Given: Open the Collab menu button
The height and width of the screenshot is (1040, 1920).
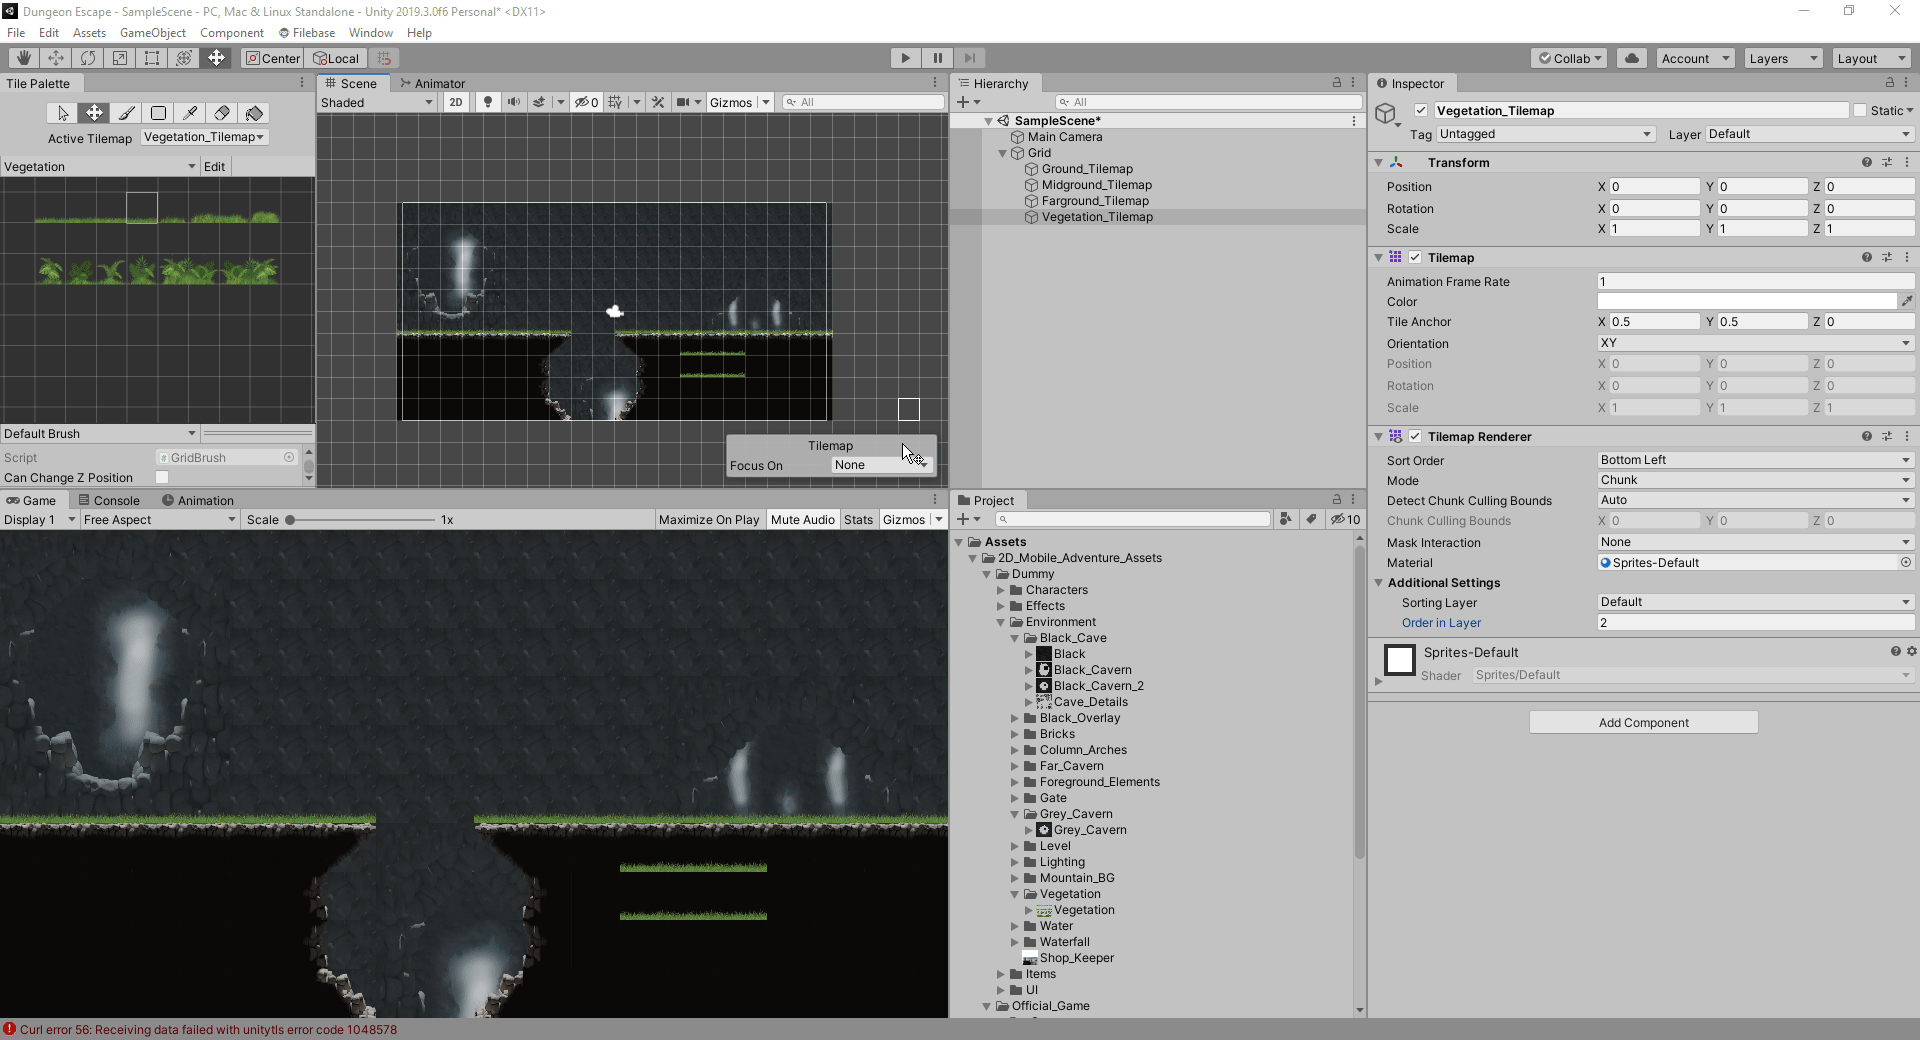Looking at the screenshot, I should click(1569, 58).
